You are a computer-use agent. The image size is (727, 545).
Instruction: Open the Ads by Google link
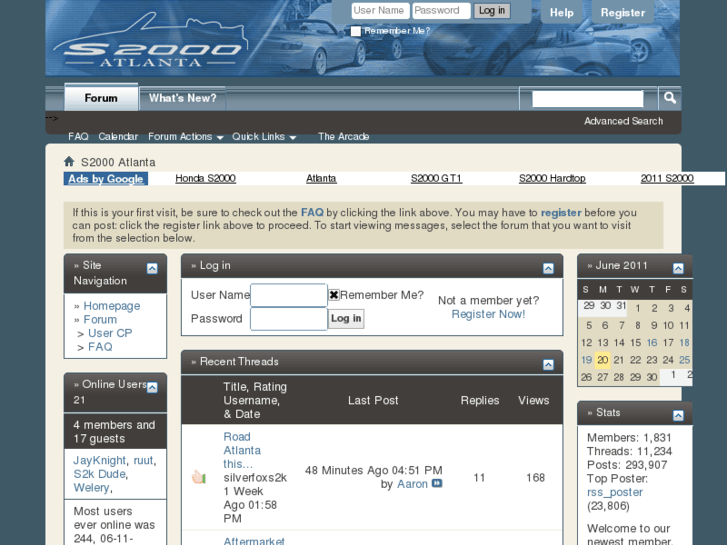pos(106,179)
